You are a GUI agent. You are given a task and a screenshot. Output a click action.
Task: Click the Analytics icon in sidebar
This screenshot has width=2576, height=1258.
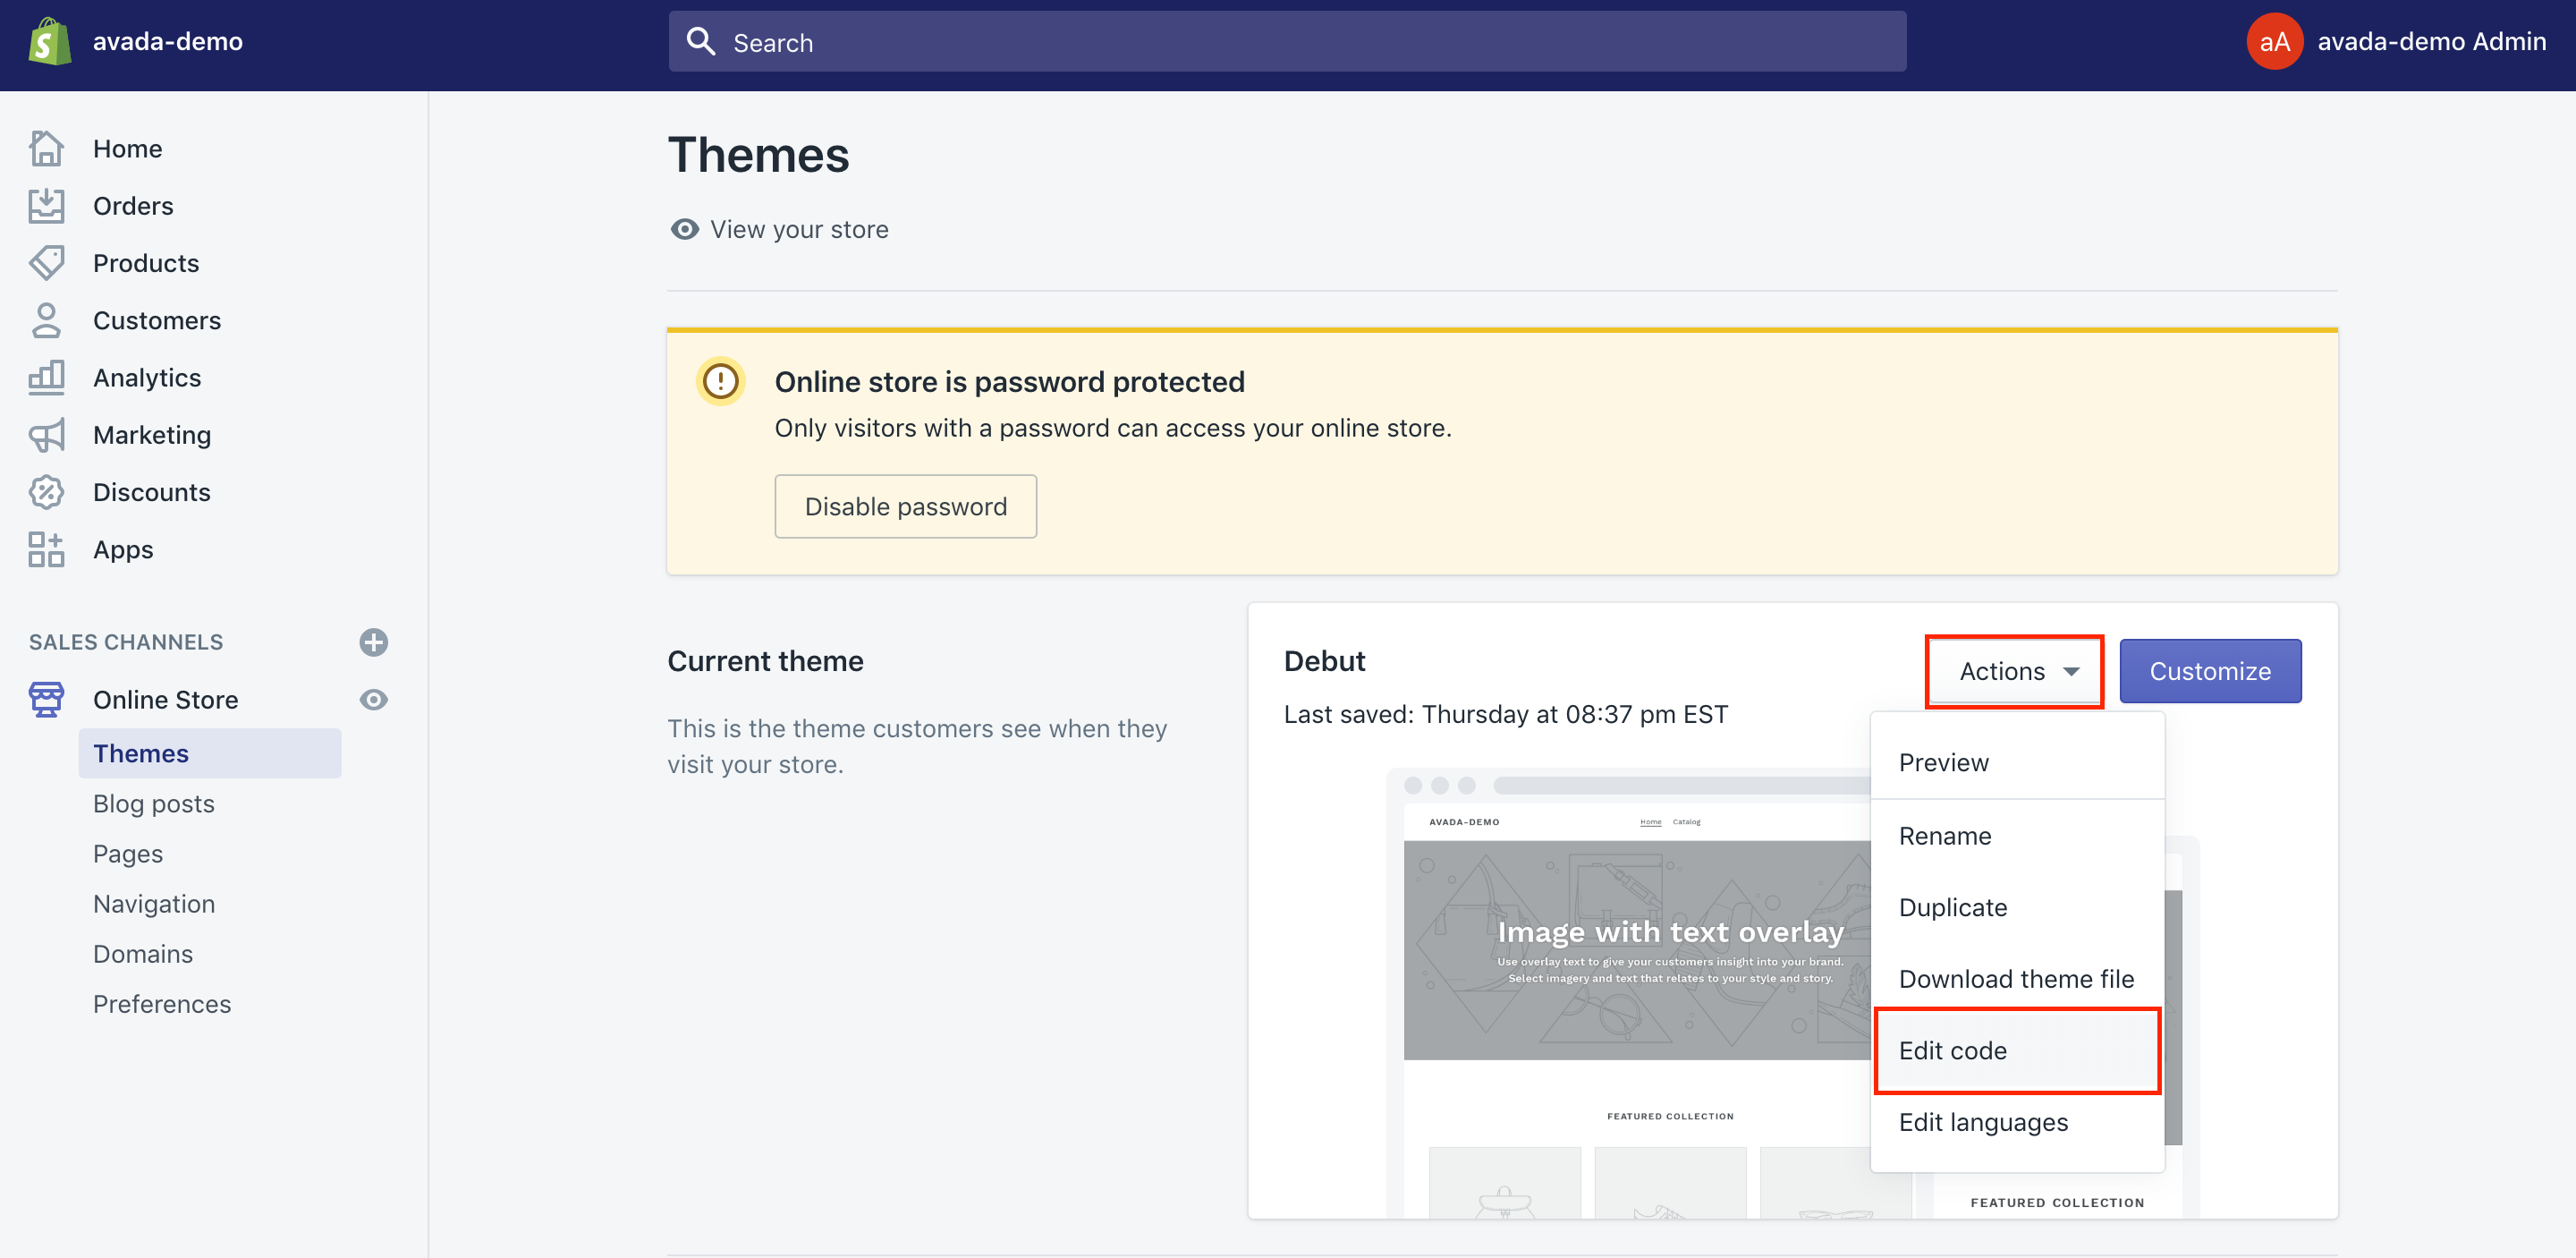click(47, 377)
